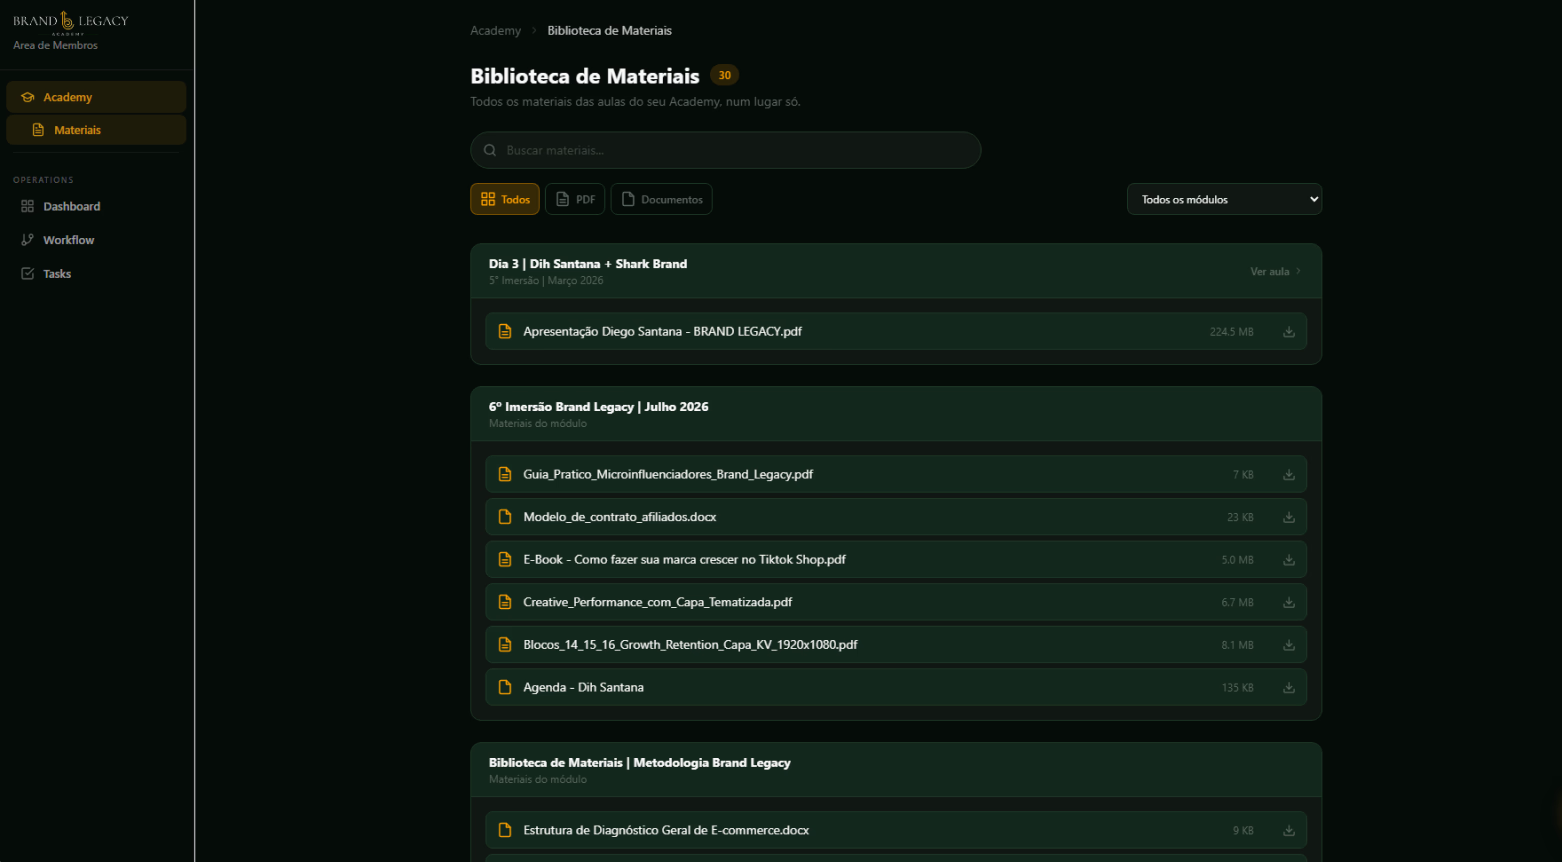The image size is (1562, 862).
Task: Click the Workflow branch icon
Action: coord(28,240)
